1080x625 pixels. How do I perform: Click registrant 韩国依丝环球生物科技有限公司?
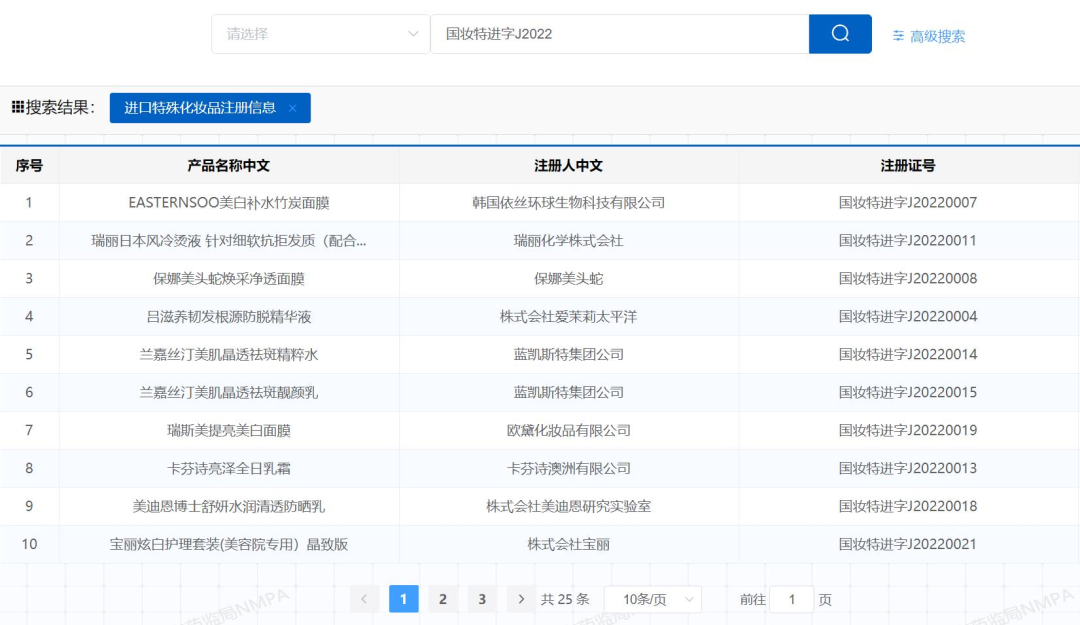(568, 203)
